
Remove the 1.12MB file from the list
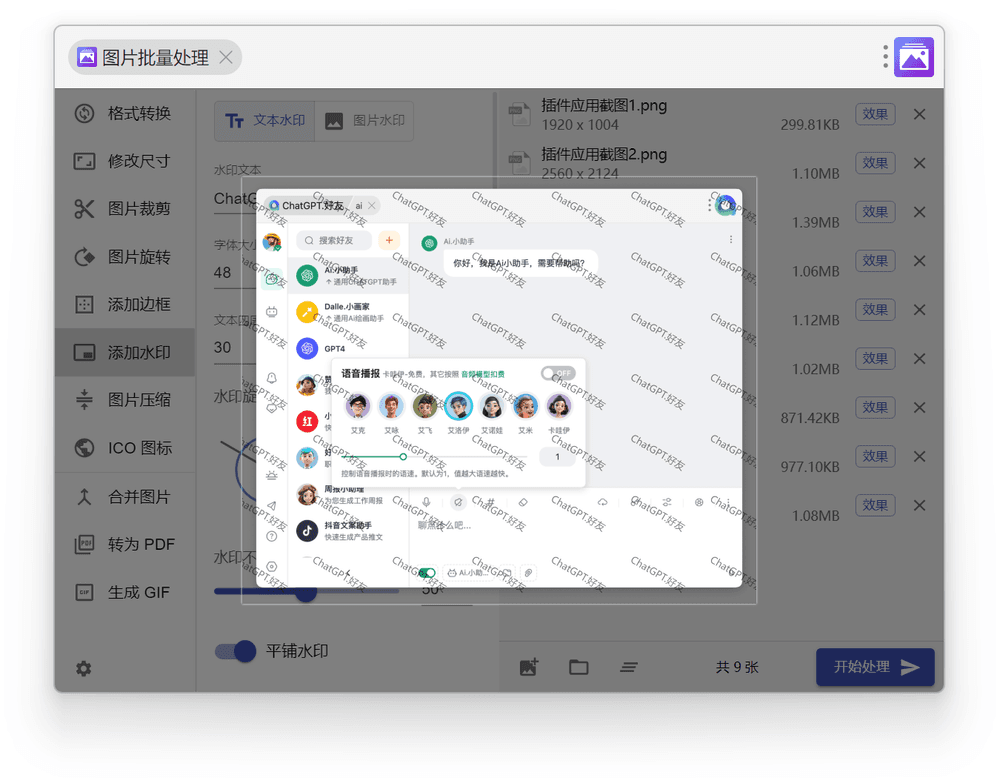[x=919, y=310]
